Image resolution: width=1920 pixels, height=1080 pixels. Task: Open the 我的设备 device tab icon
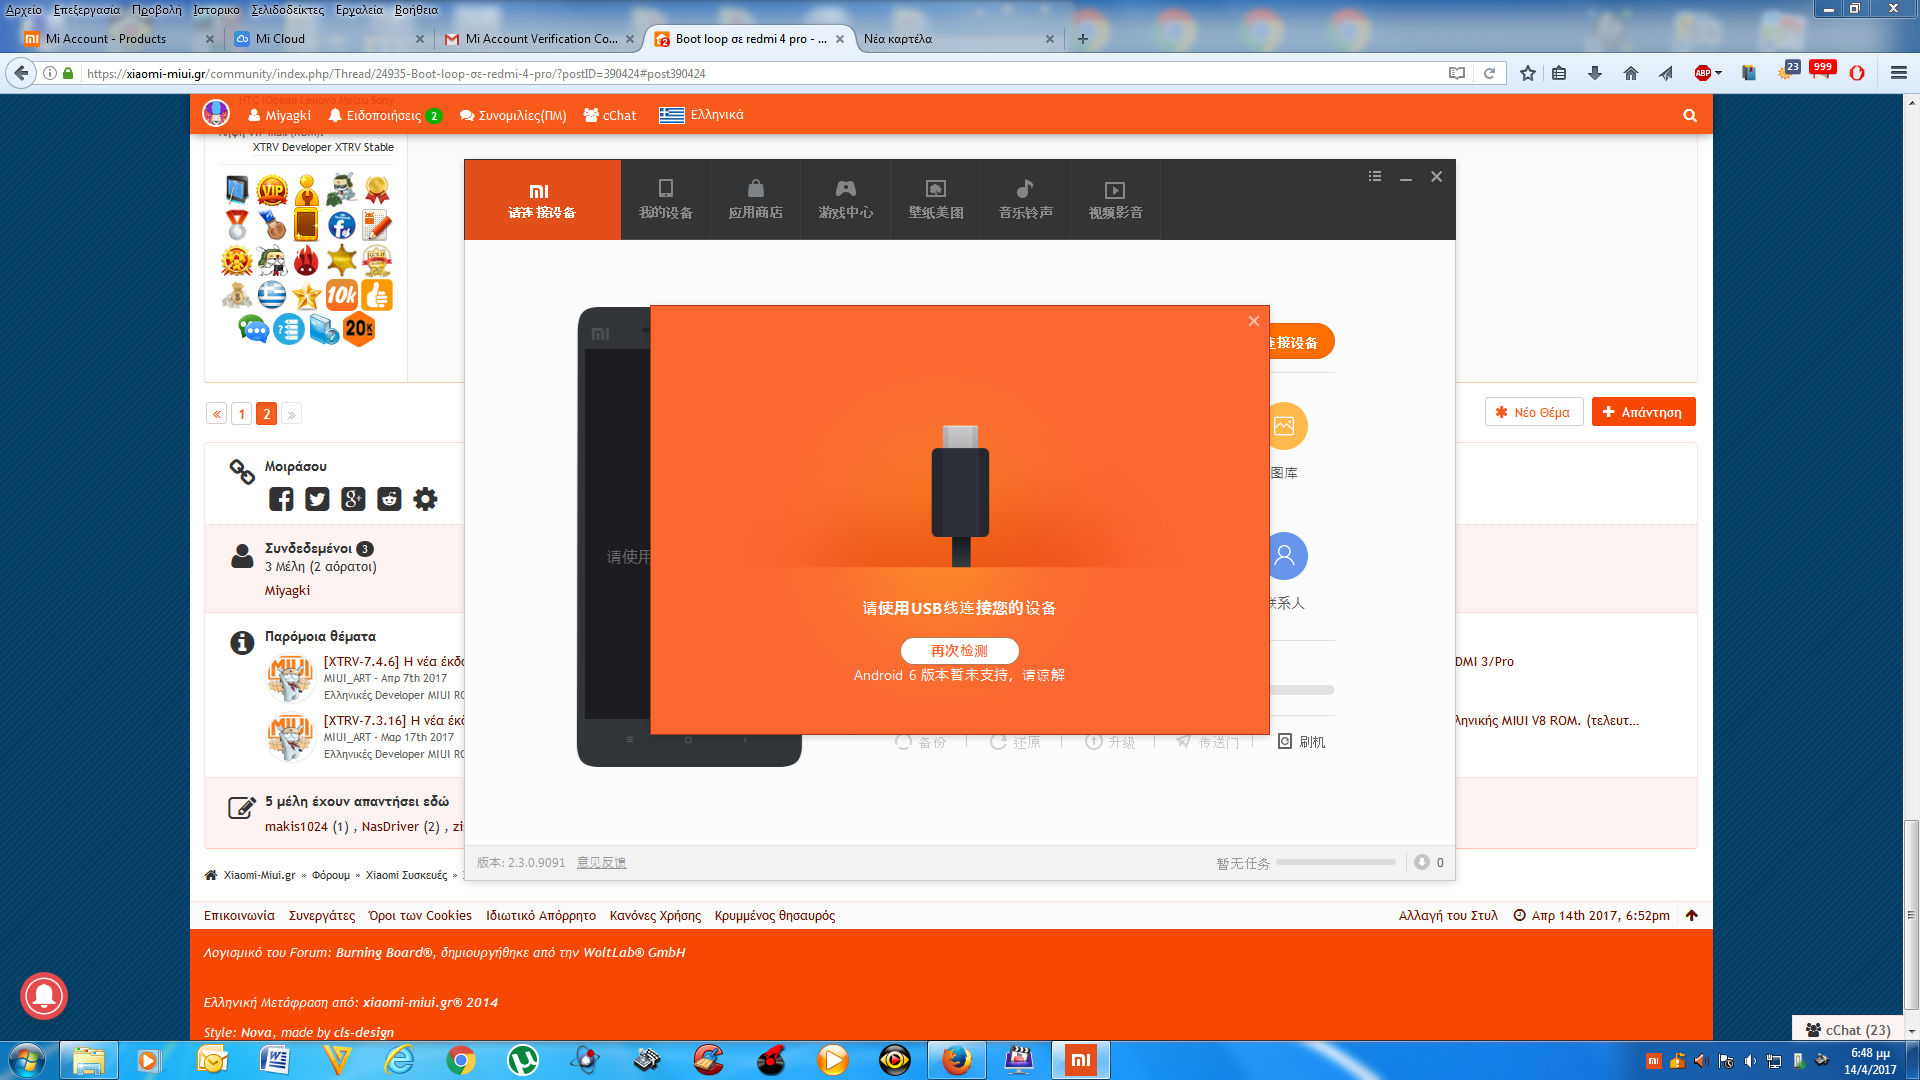[x=666, y=189]
